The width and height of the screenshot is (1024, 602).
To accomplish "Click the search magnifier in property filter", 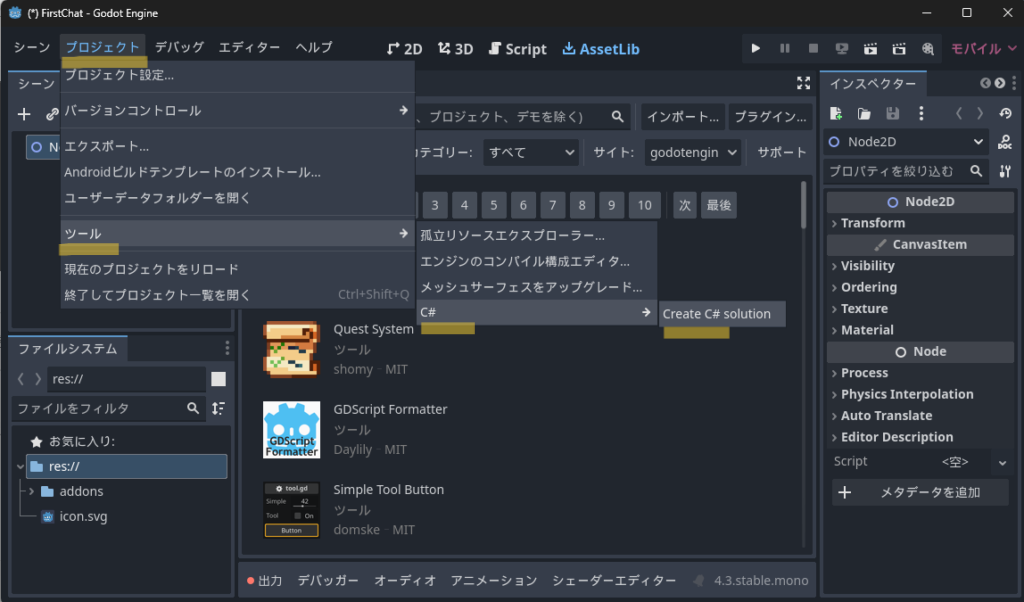I will click(976, 171).
